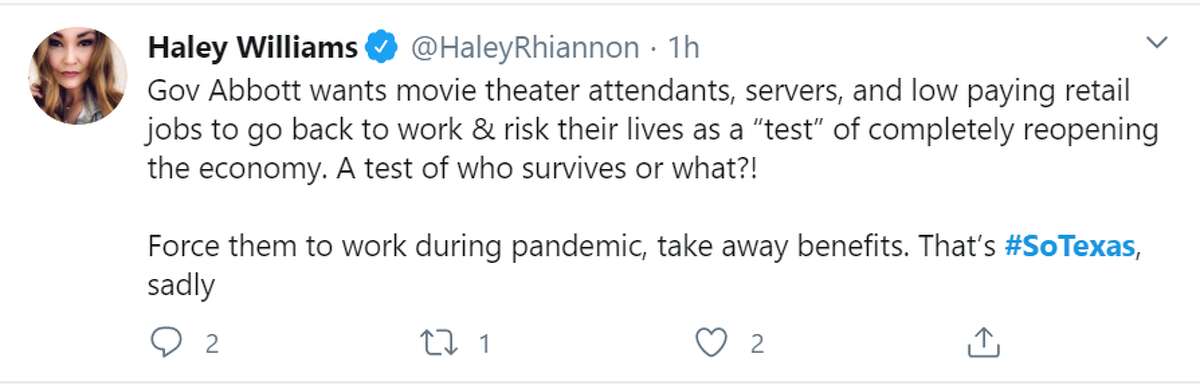The image size is (1200, 389).
Task: Click the line starting 'jobs to go back'
Action: coord(653,131)
